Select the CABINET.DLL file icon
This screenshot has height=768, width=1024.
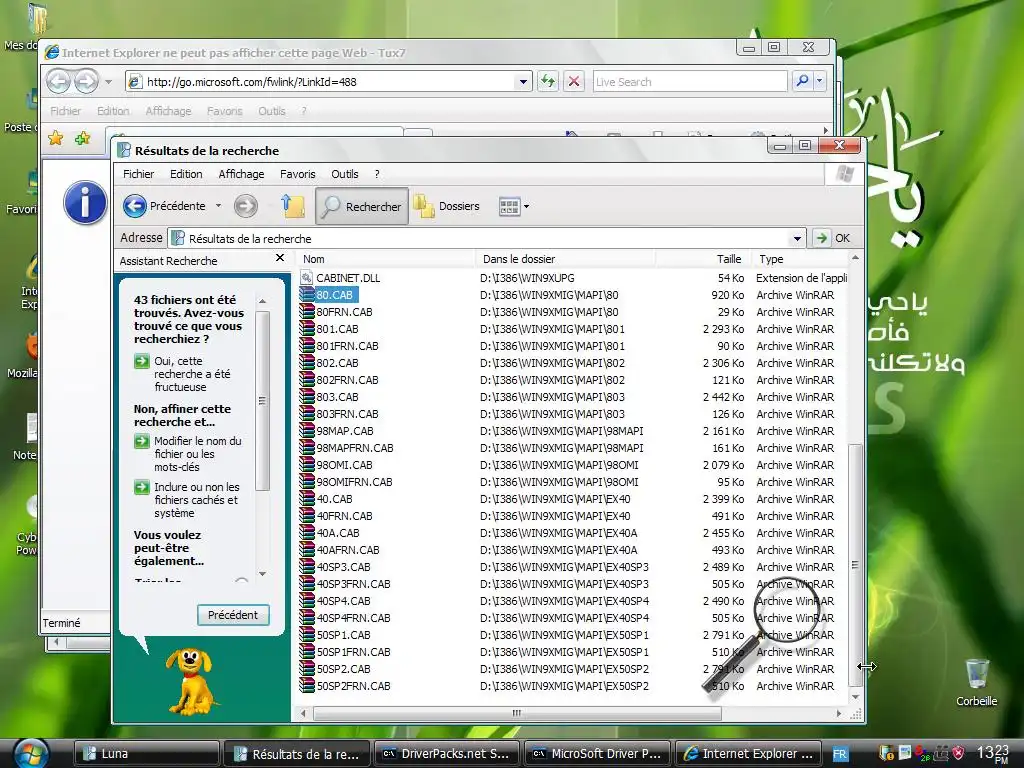307,278
